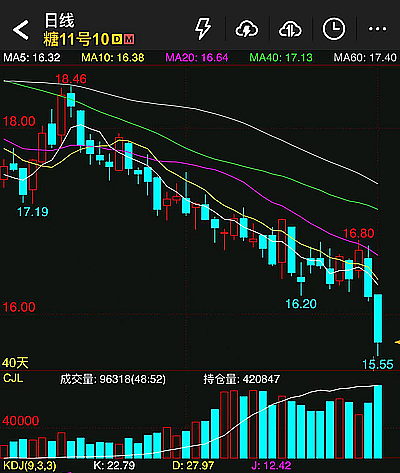Open the 糖11号10 contract selector

point(76,39)
